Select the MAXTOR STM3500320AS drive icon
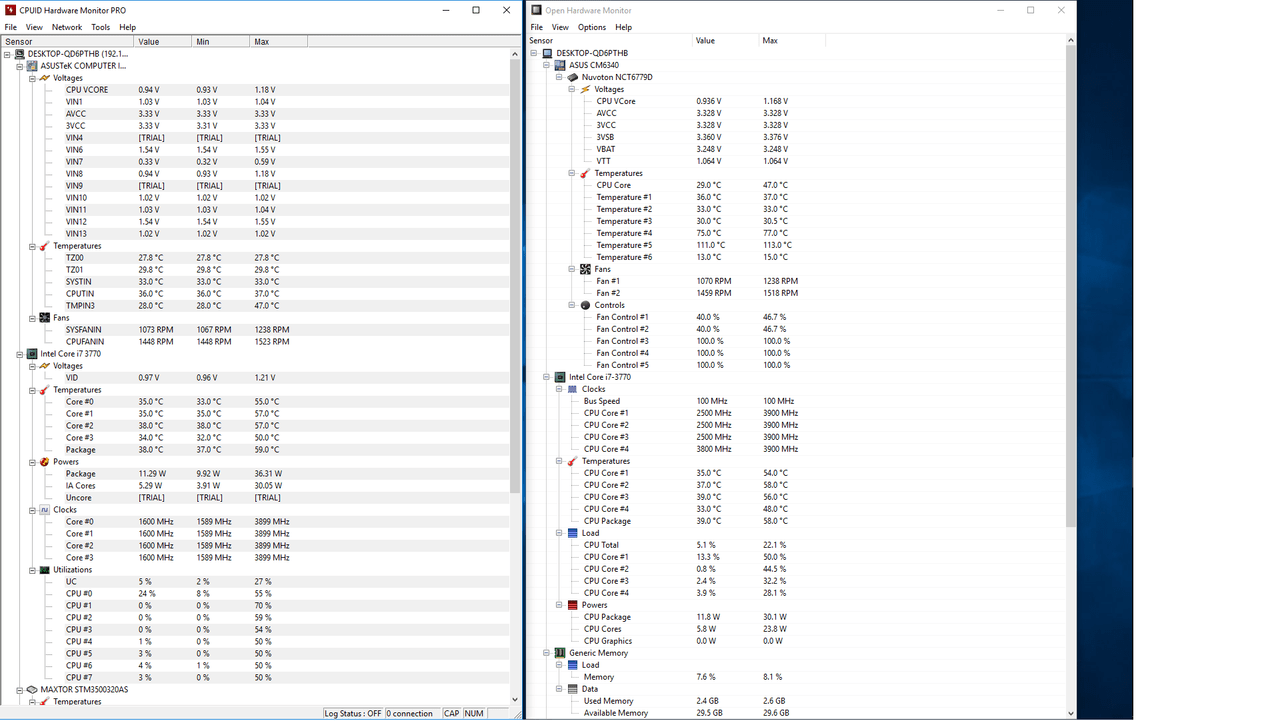This screenshot has height=721, width=1280. tap(33, 689)
